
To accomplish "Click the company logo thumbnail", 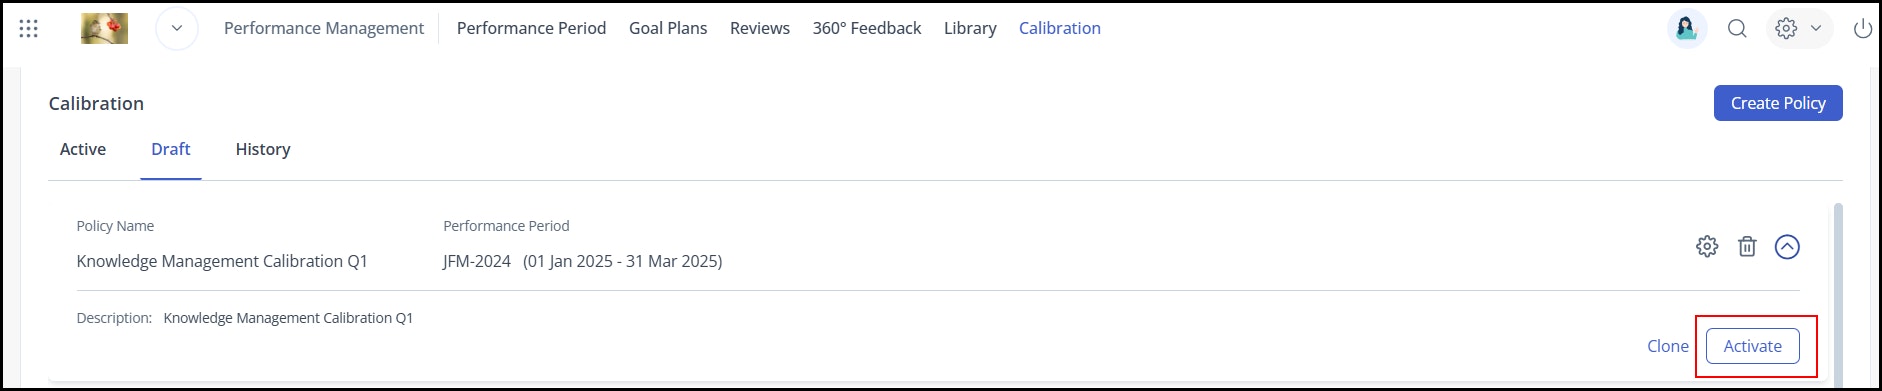I will coord(104,28).
